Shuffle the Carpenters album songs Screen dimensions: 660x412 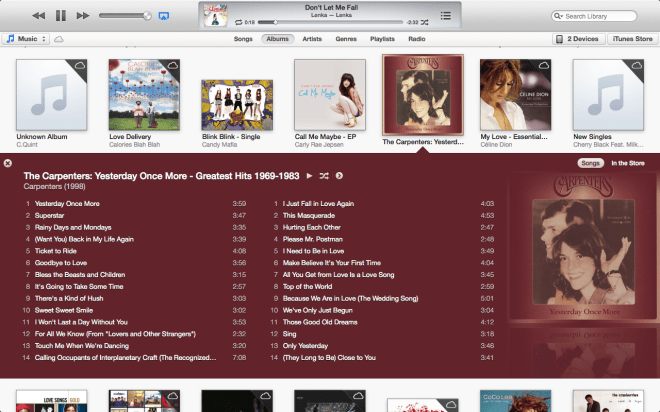click(324, 175)
